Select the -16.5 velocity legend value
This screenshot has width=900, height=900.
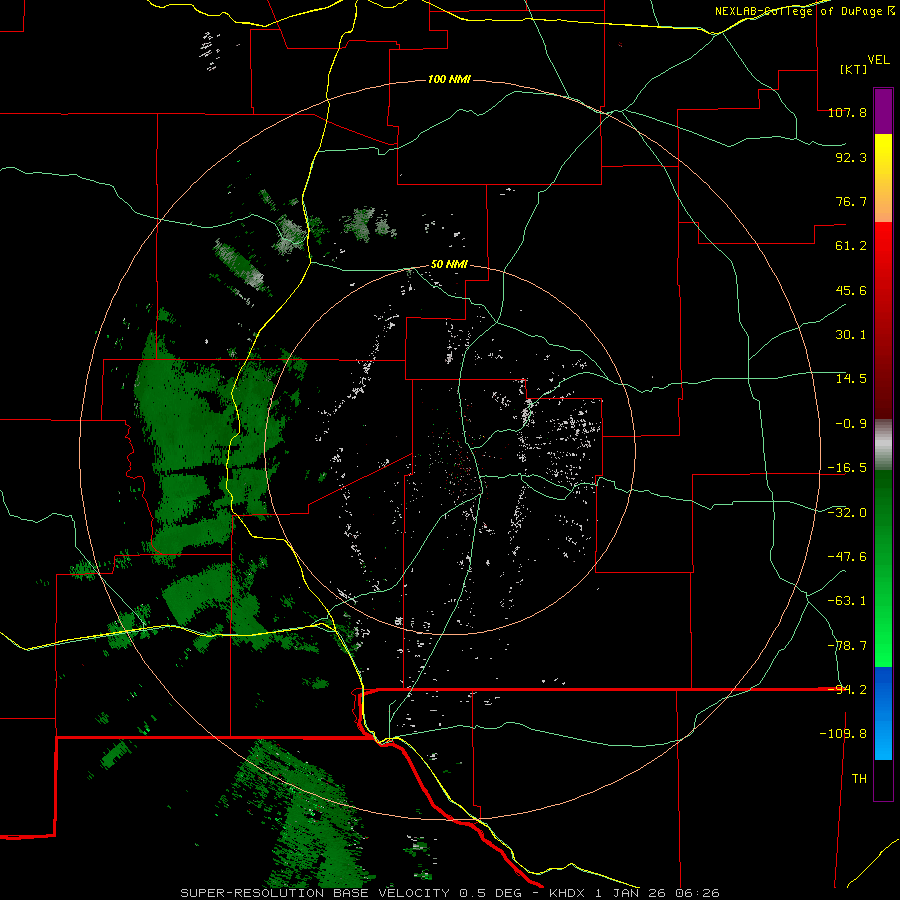click(x=847, y=468)
